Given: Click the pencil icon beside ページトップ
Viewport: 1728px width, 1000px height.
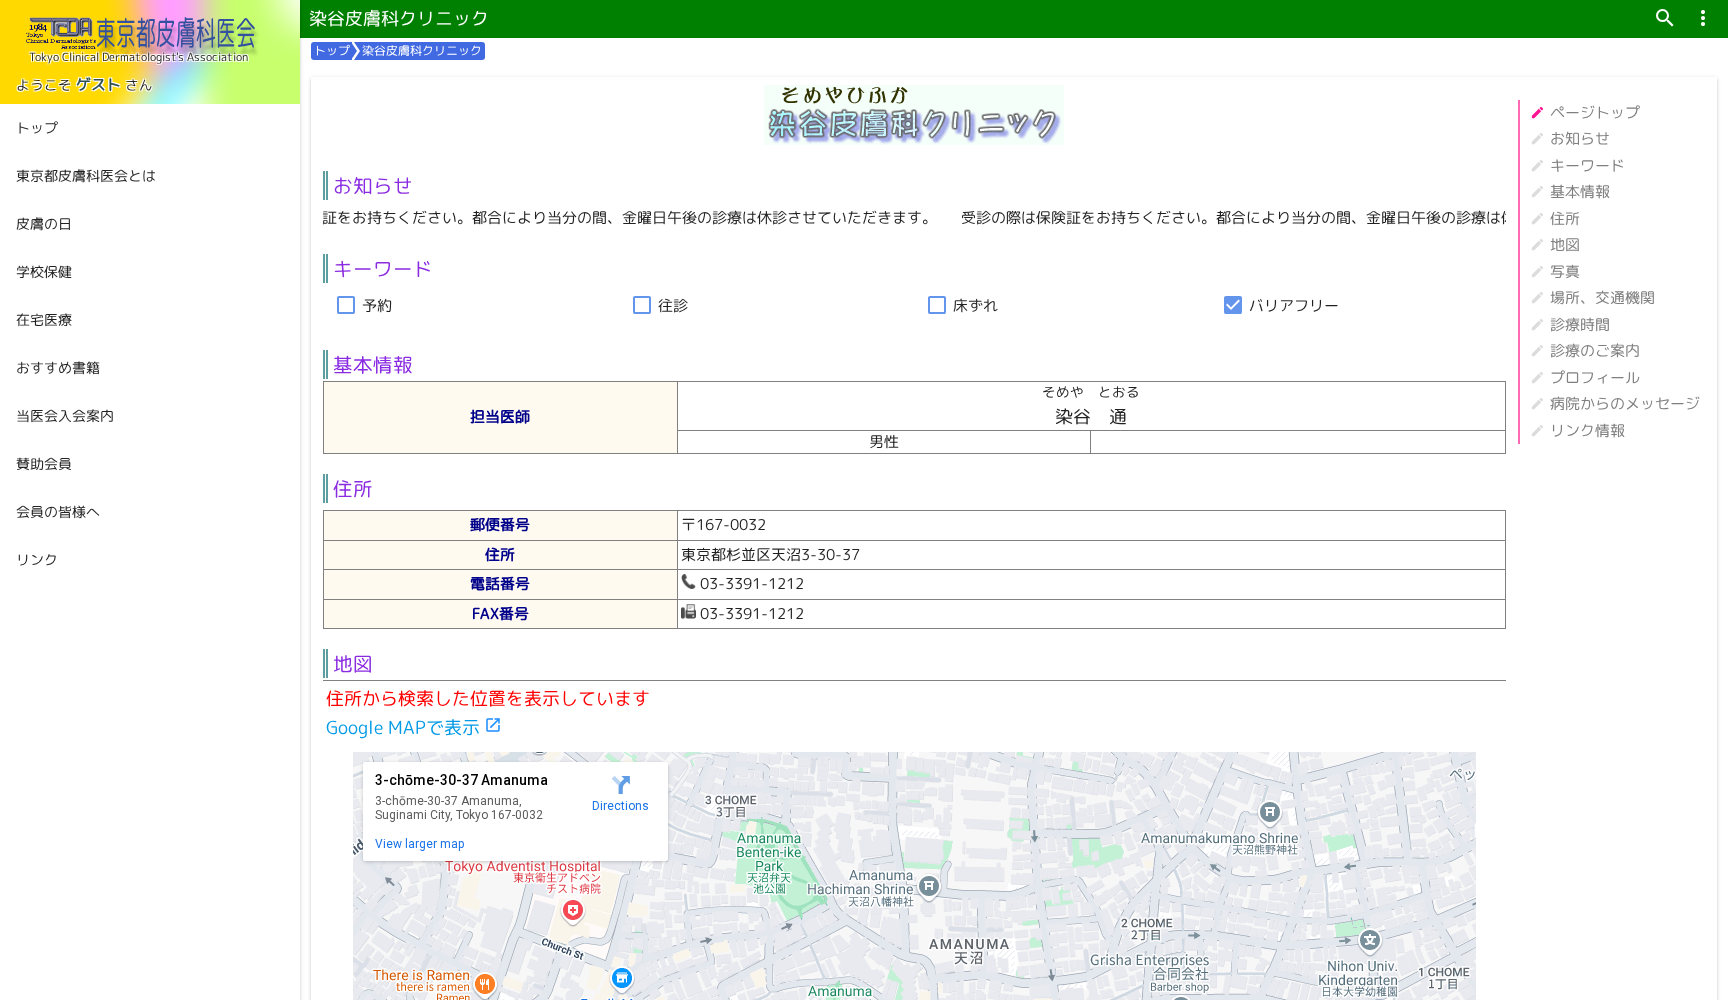Looking at the screenshot, I should coord(1537,112).
